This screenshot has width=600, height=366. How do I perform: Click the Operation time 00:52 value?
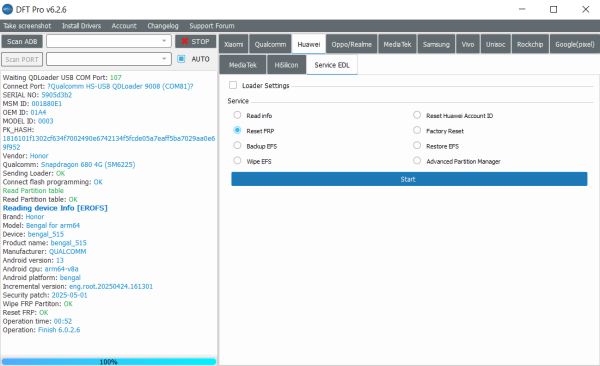point(63,321)
